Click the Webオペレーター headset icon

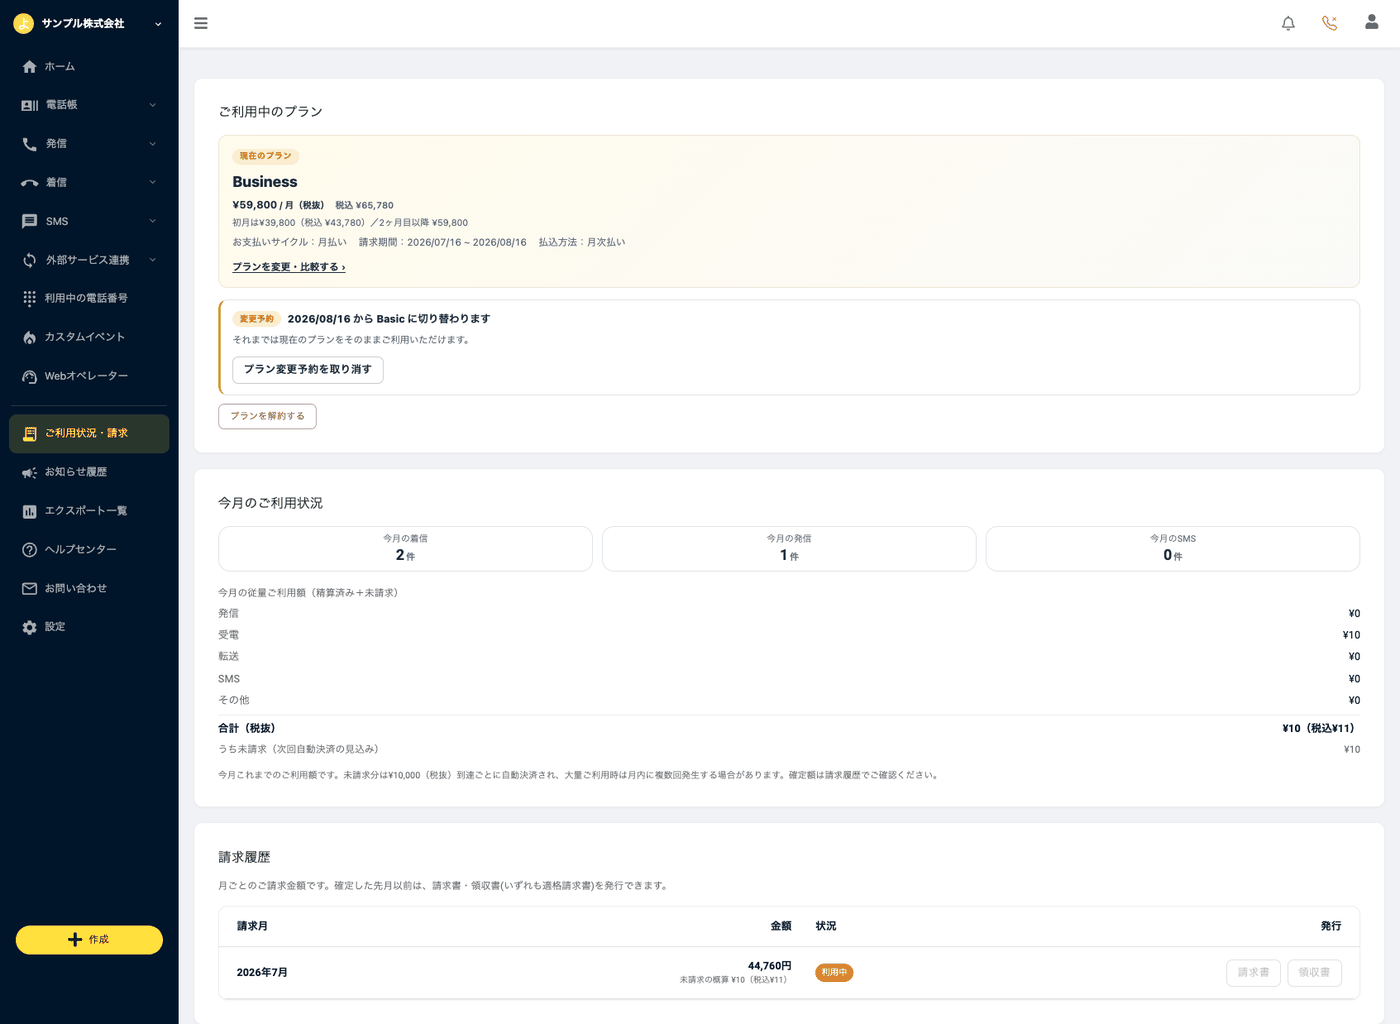tap(29, 376)
